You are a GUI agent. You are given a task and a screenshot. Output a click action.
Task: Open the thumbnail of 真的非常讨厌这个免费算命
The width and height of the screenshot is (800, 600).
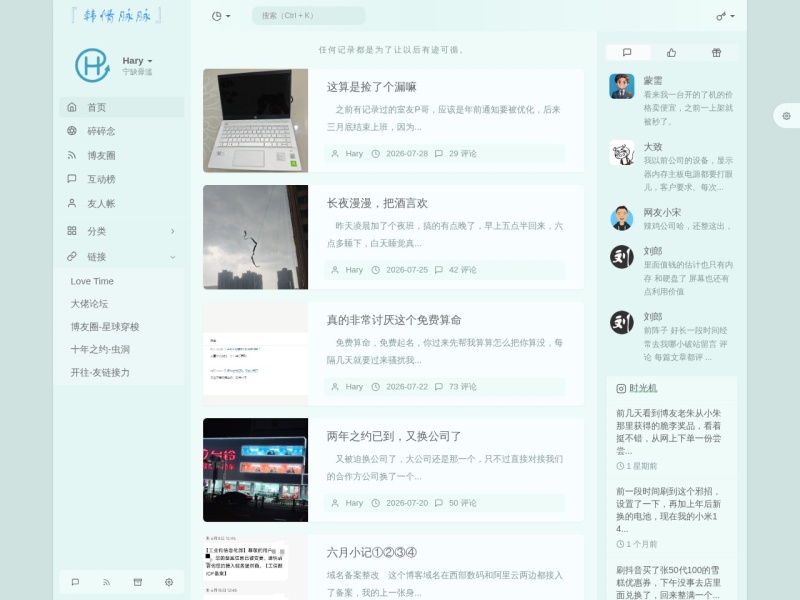(x=256, y=354)
